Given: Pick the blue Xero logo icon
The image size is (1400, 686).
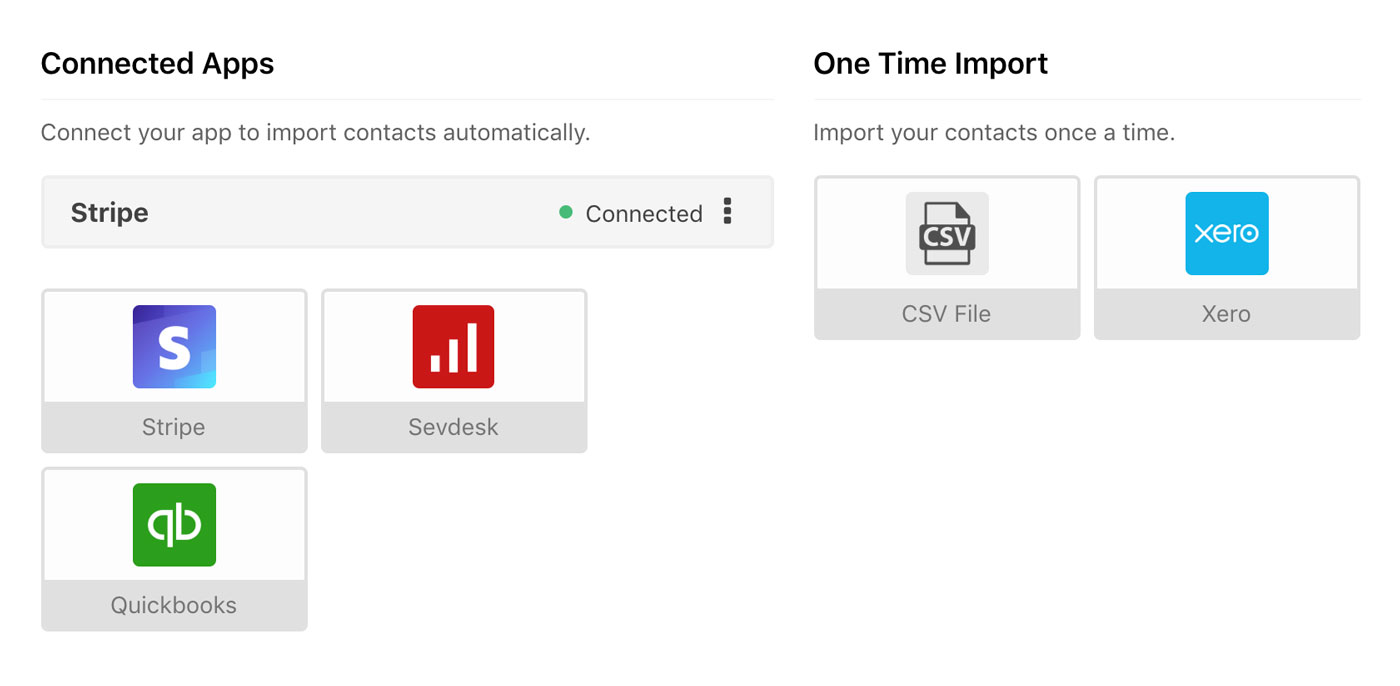Looking at the screenshot, I should pos(1226,233).
